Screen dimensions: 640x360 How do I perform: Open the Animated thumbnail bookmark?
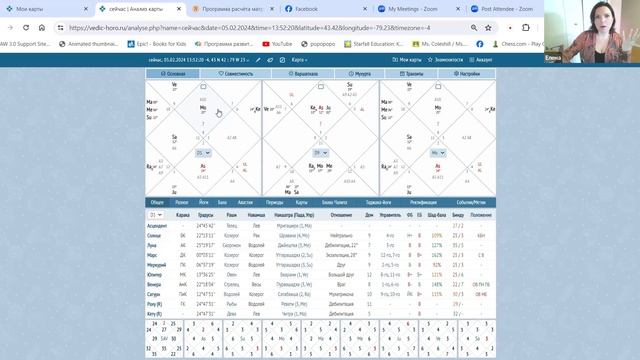(89, 44)
